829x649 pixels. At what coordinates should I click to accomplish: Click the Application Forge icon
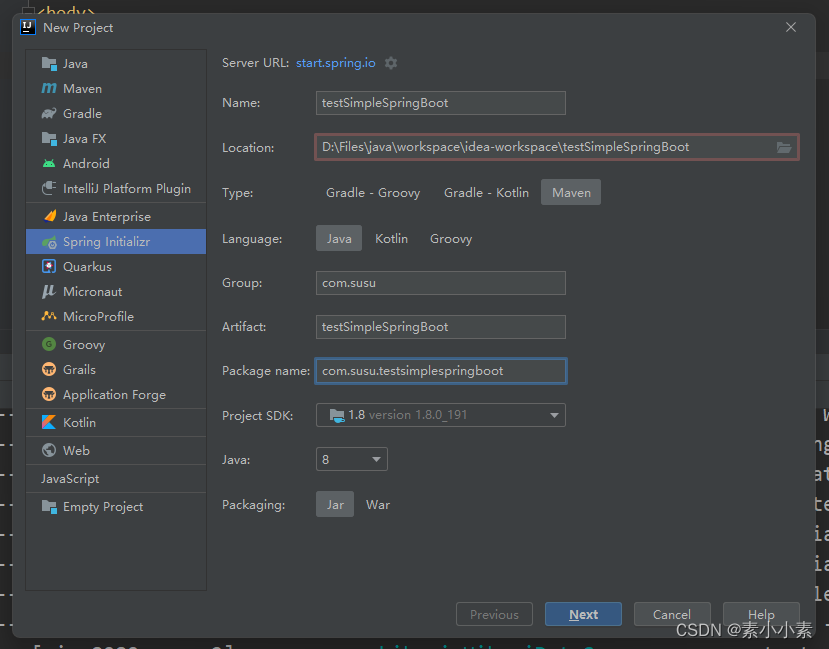click(49, 394)
